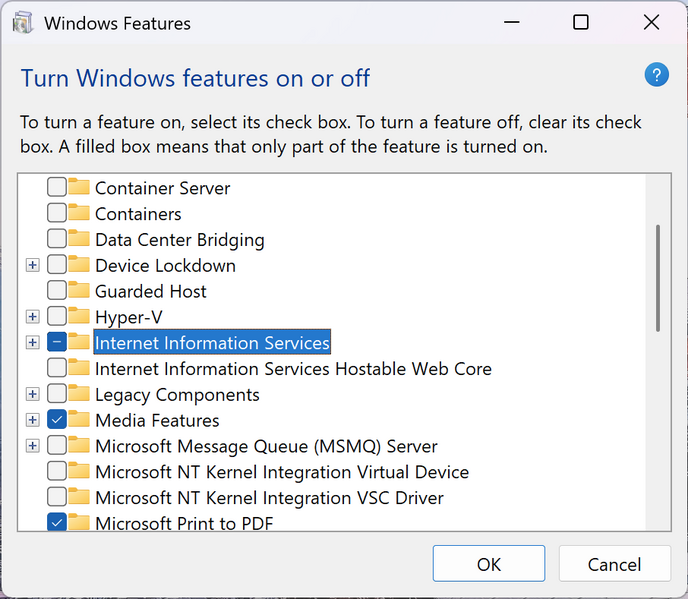Image resolution: width=688 pixels, height=599 pixels.
Task: Click the Microsoft Print to PDF folder icon
Action: pyautogui.click(x=79, y=522)
